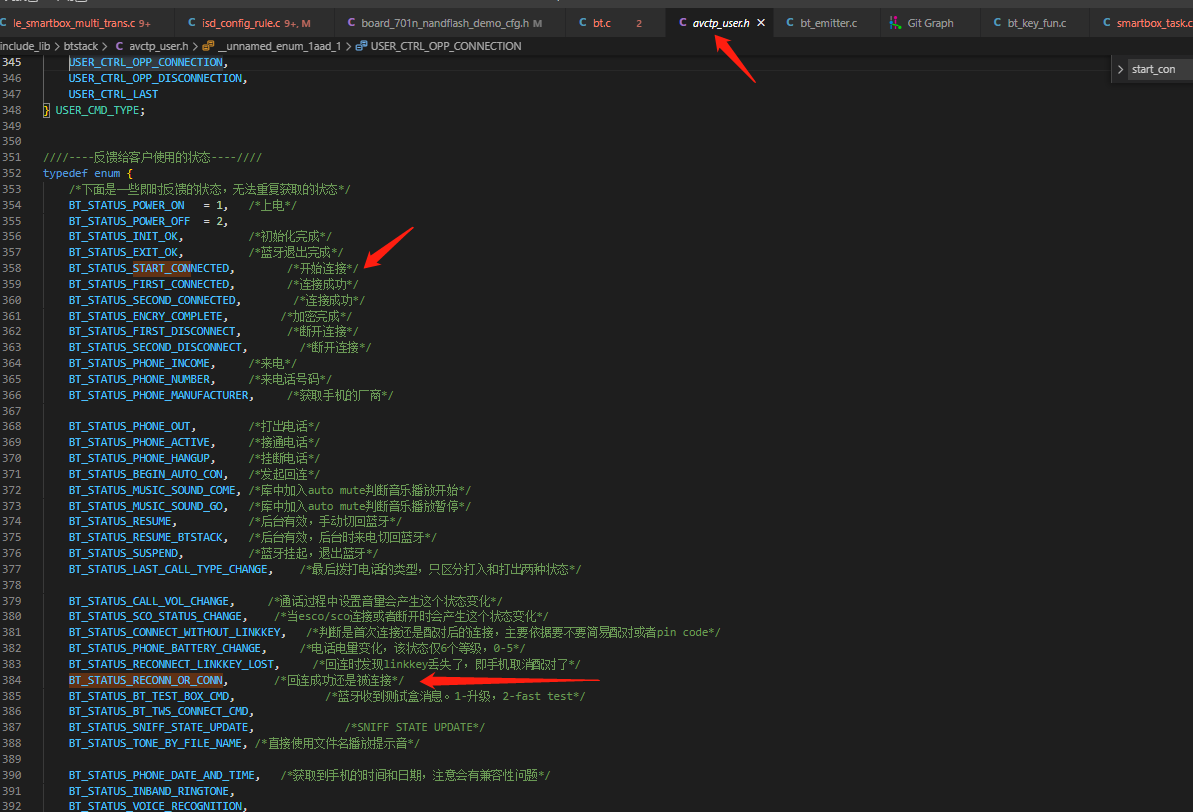Expand the replace toggle in find widget

tap(1120, 69)
